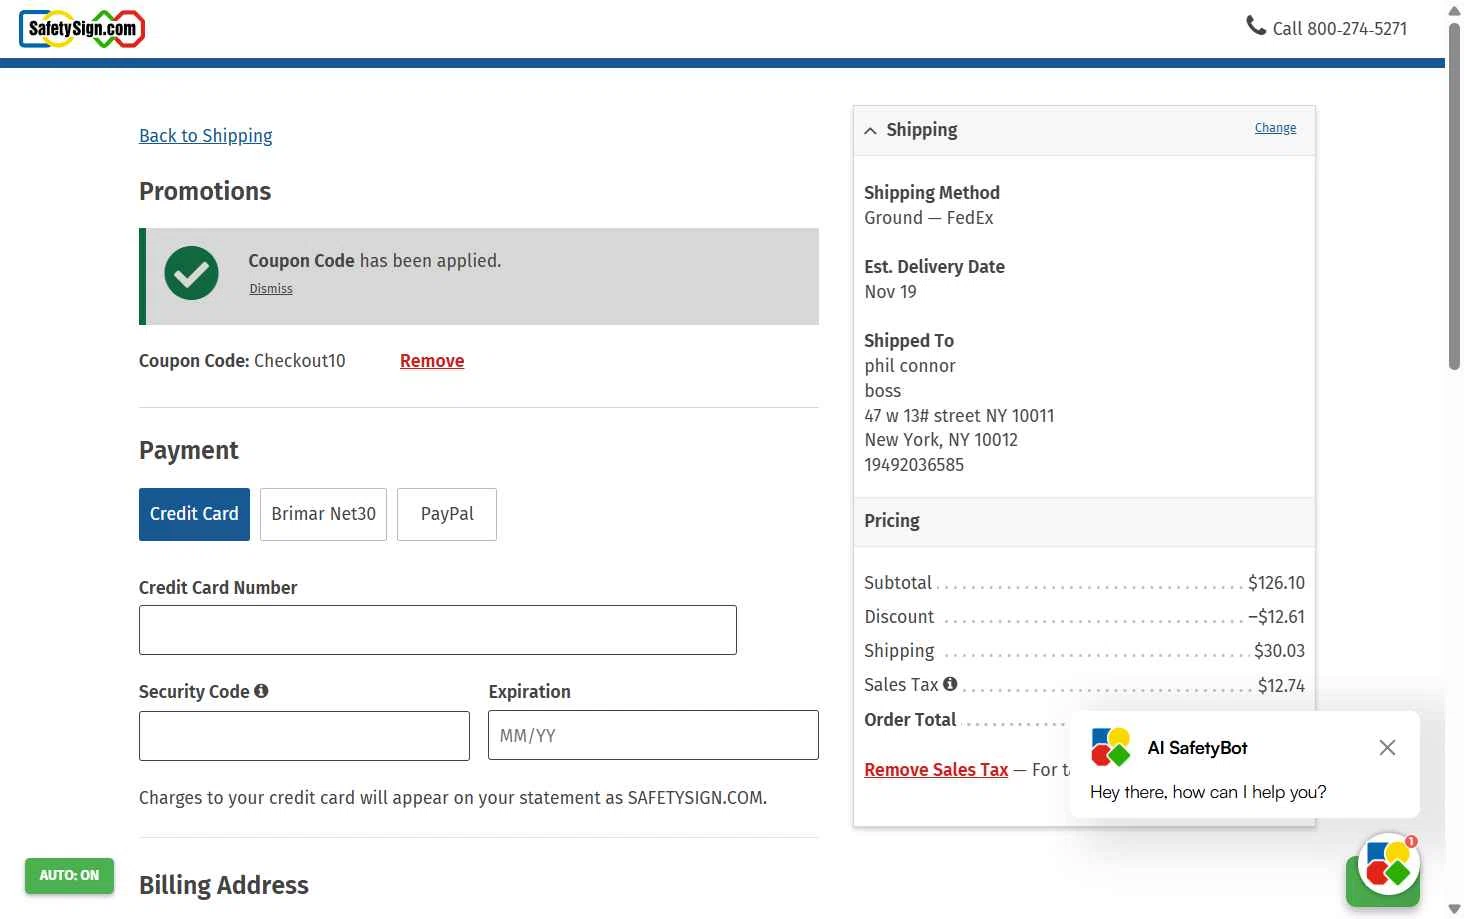Focus the Security Code input field
The height and width of the screenshot is (919, 1464).
tap(304, 736)
